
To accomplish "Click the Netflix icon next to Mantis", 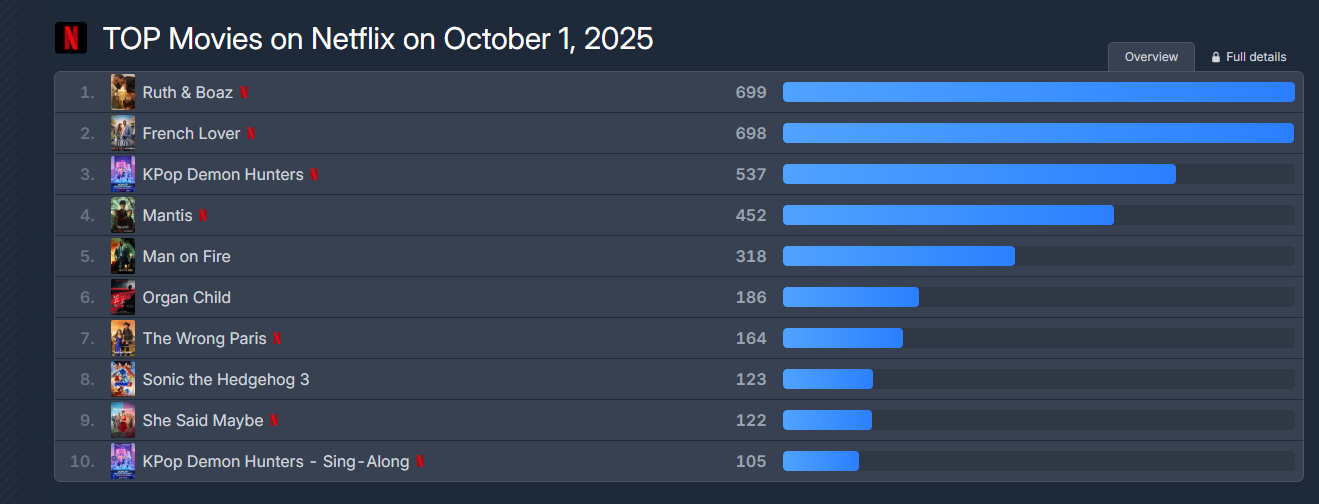I will point(203,216).
